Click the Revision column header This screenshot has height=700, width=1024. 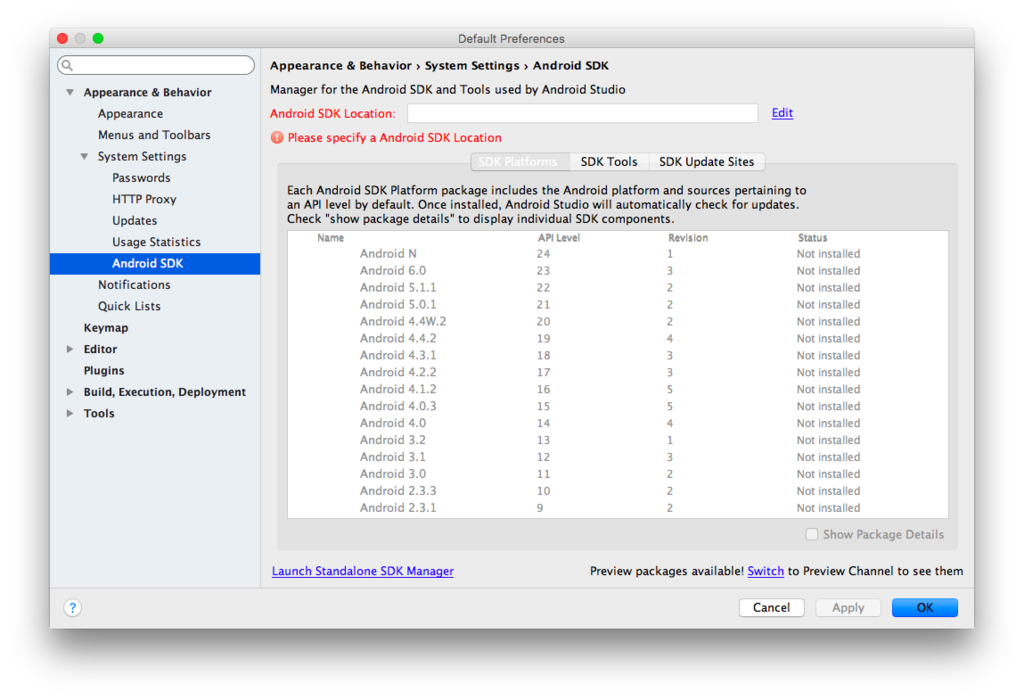tap(688, 238)
